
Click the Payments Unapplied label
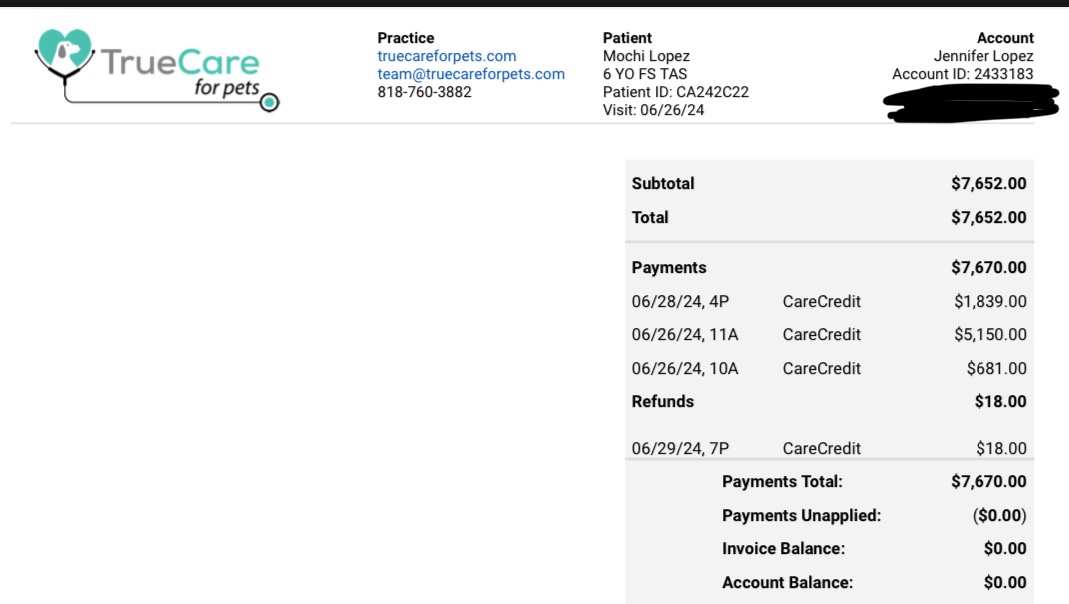pyautogui.click(x=801, y=516)
